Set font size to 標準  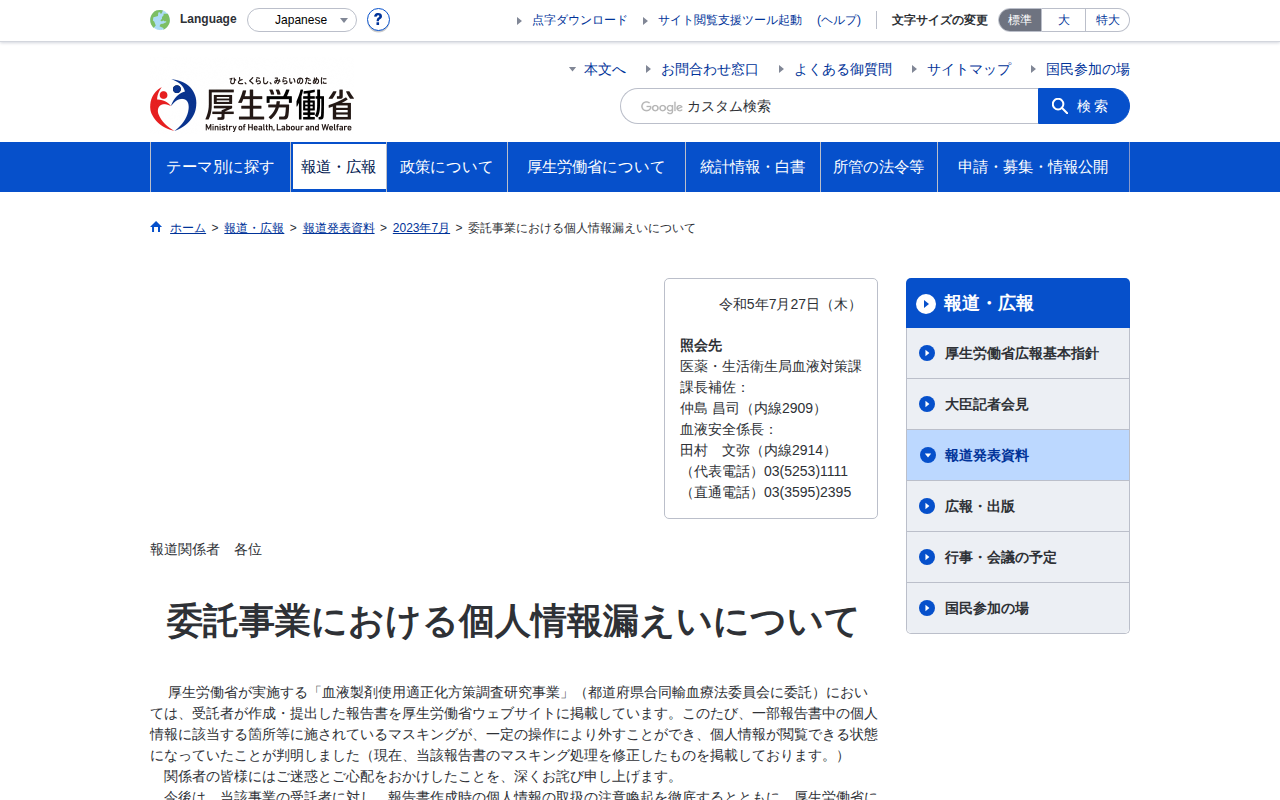(1020, 20)
